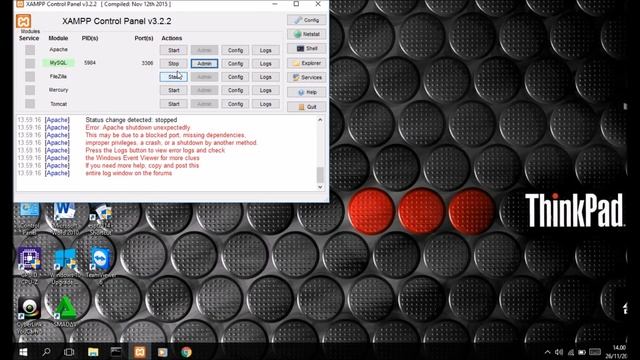Start the Apache module
Image resolution: width=640 pixels, height=360 pixels.
(x=173, y=50)
